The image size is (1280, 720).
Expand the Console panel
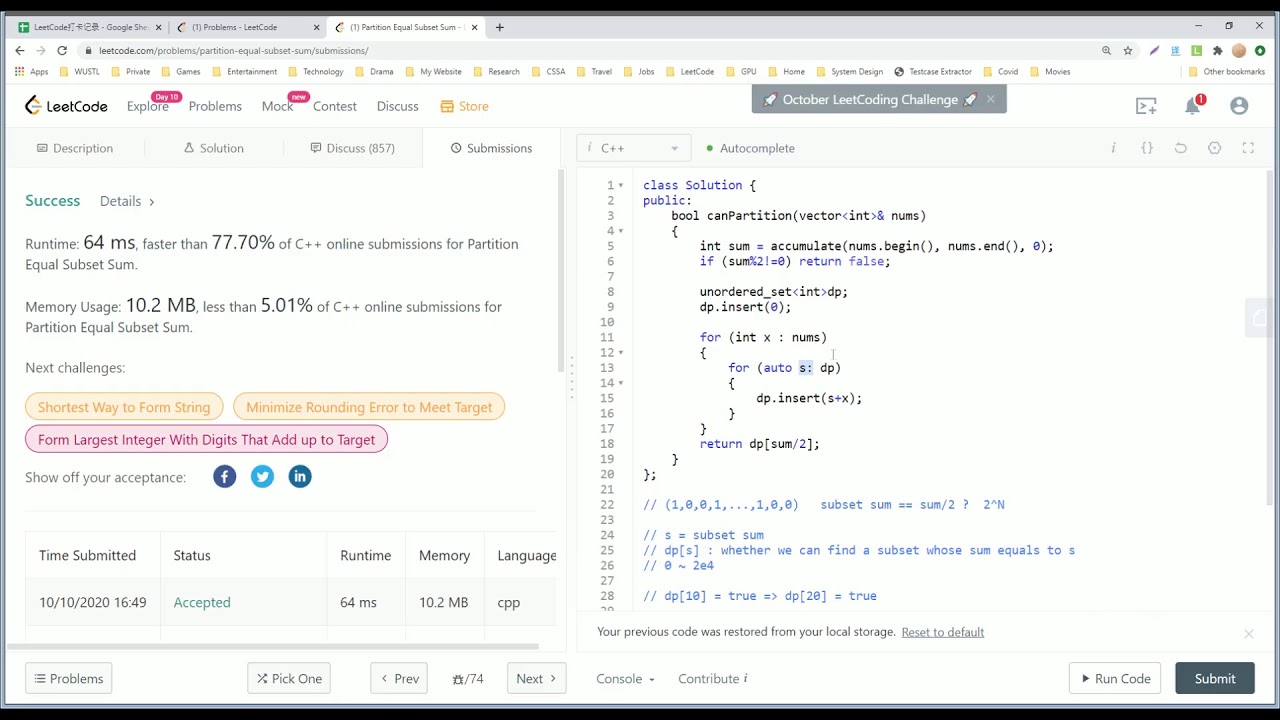(625, 679)
